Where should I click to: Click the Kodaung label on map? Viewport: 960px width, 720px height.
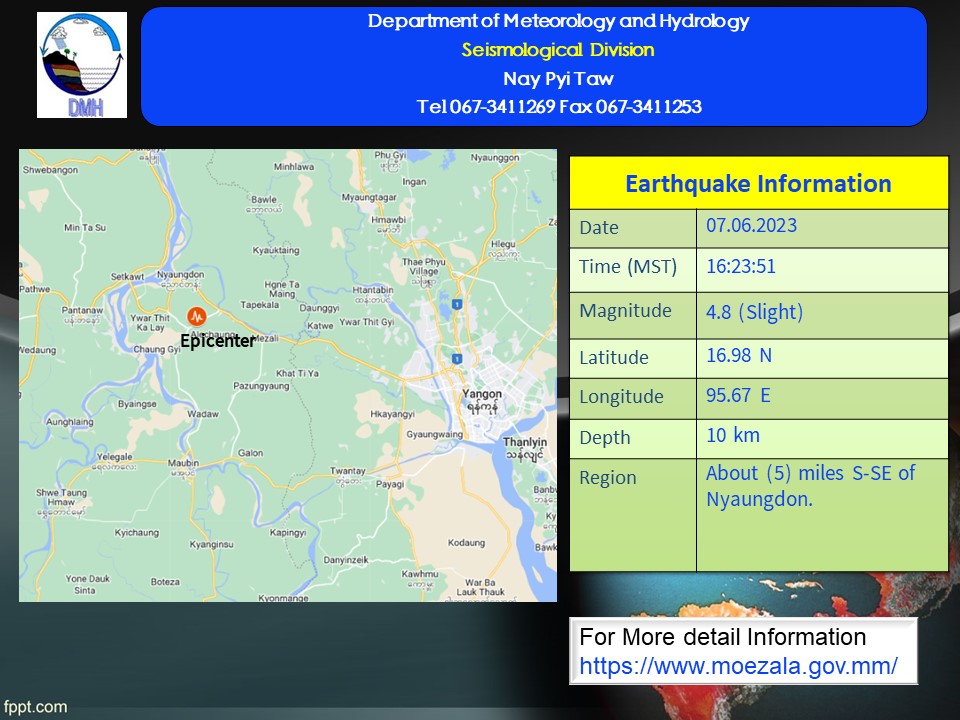coord(466,542)
